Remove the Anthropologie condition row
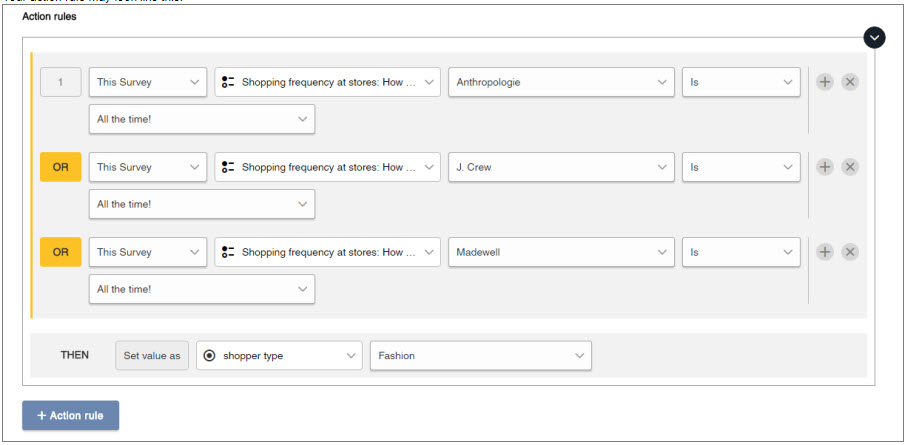This screenshot has width=911, height=445. click(x=849, y=82)
